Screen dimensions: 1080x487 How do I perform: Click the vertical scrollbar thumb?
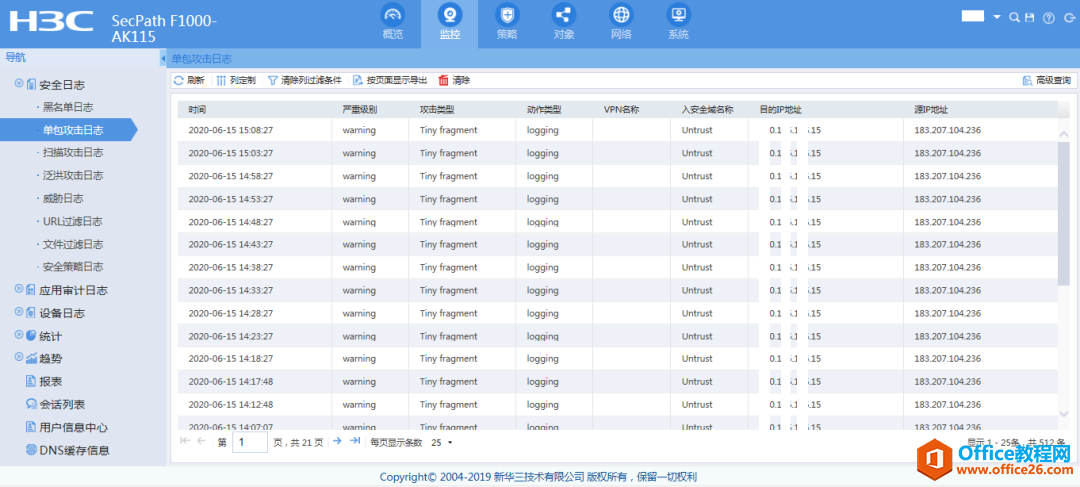pyautogui.click(x=1064, y=214)
